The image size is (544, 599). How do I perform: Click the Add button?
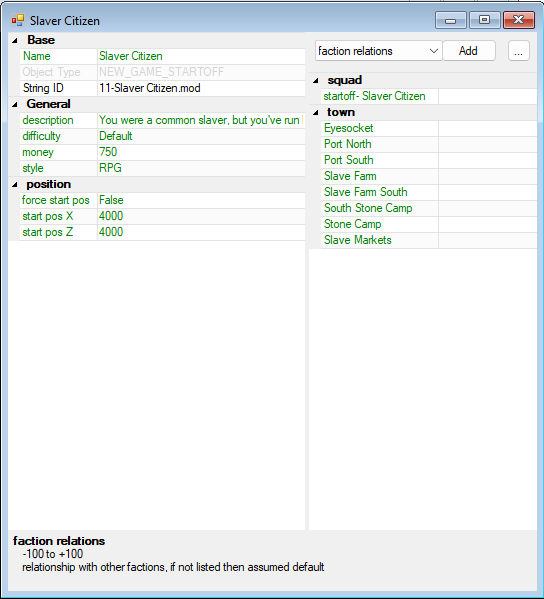(469, 51)
